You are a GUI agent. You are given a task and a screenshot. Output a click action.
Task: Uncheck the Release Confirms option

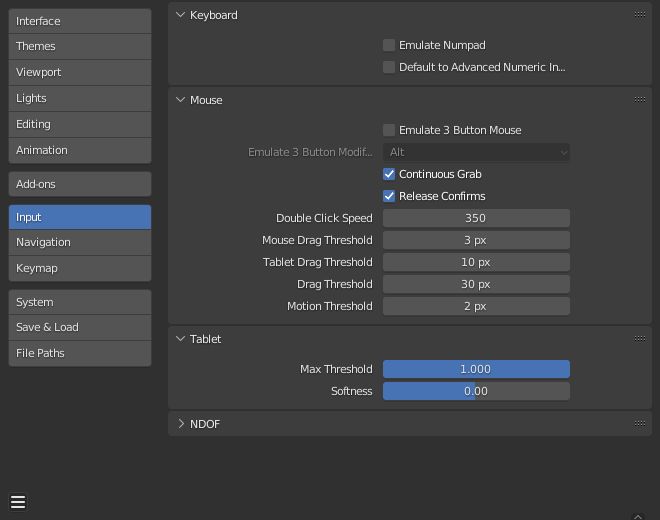point(389,196)
